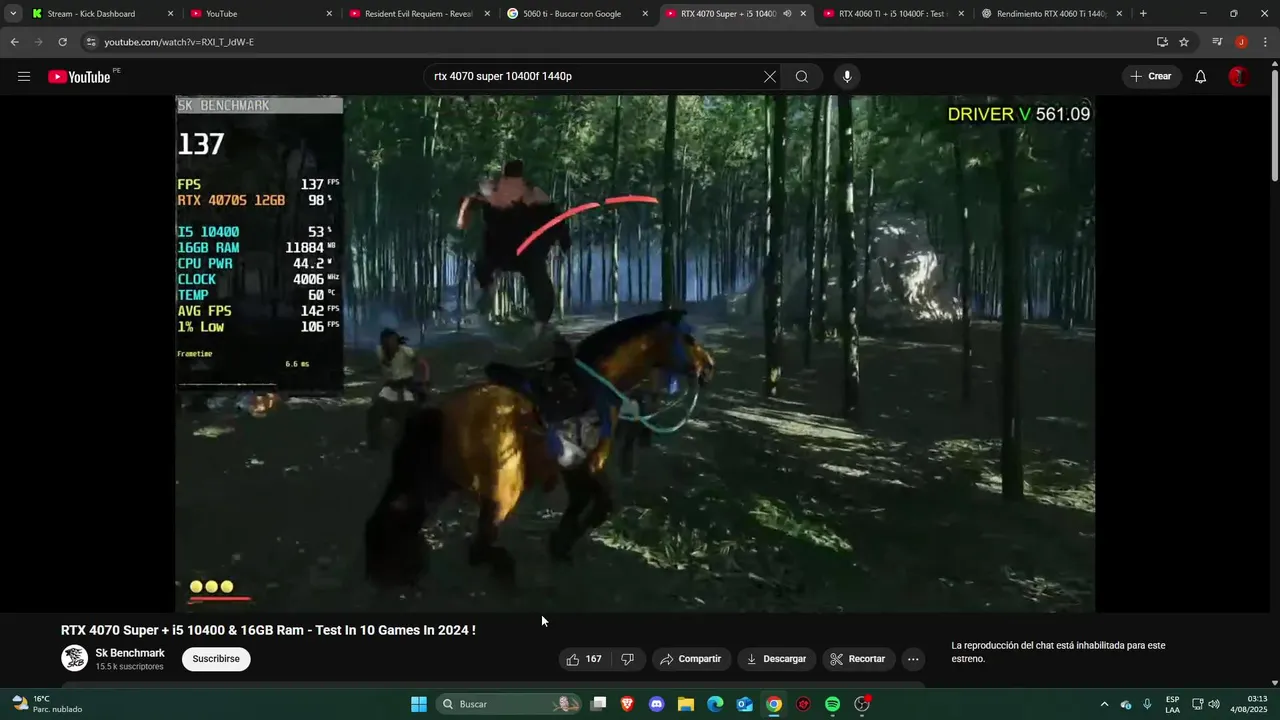Open a new browser tab
This screenshot has width=1280, height=720.
coord(1143,14)
